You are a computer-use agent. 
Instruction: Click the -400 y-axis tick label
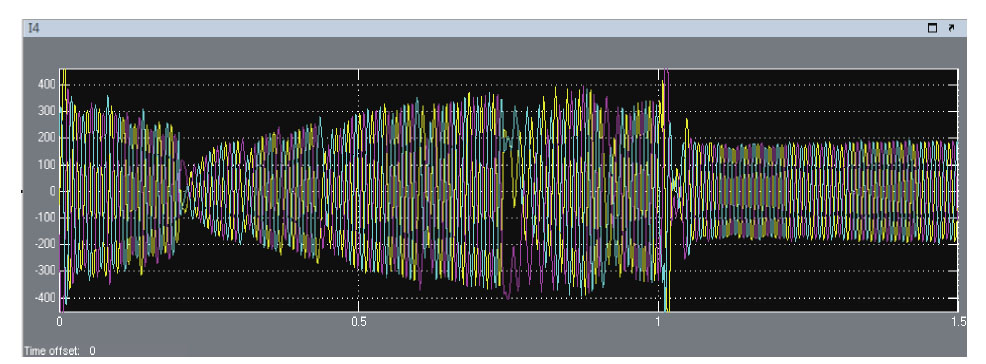click(x=46, y=297)
